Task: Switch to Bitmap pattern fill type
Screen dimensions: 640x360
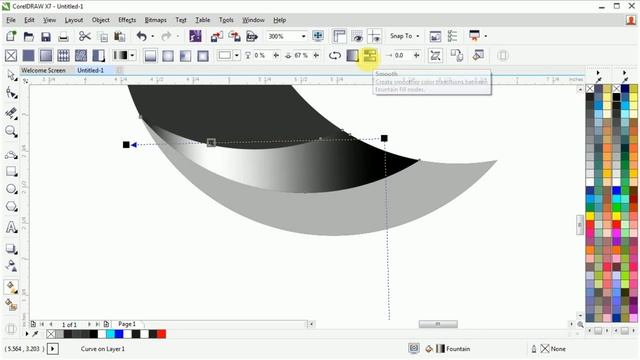Action: (x=81, y=55)
